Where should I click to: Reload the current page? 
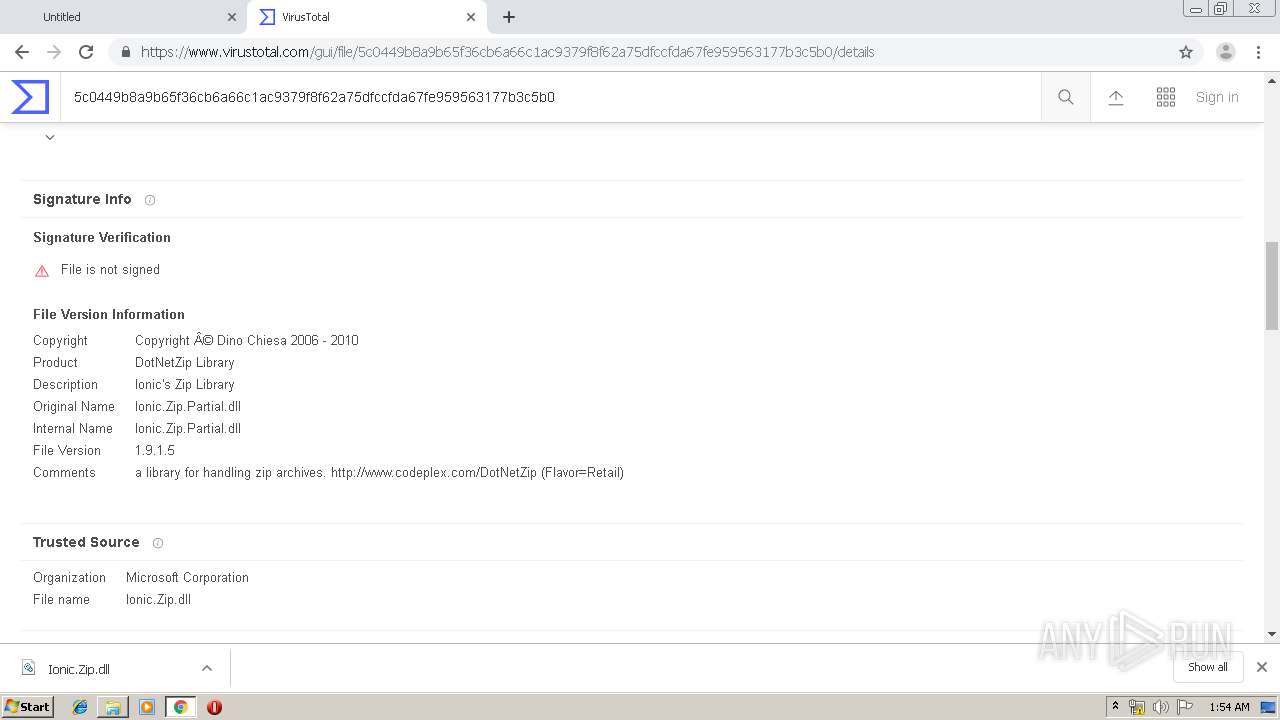(86, 52)
